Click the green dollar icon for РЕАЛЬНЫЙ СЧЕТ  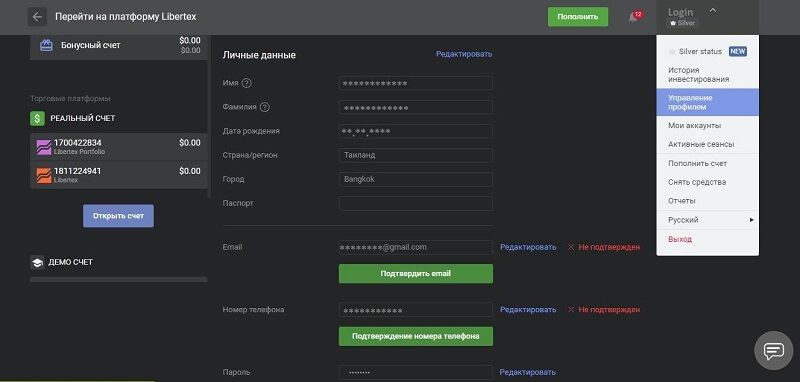tap(37, 118)
